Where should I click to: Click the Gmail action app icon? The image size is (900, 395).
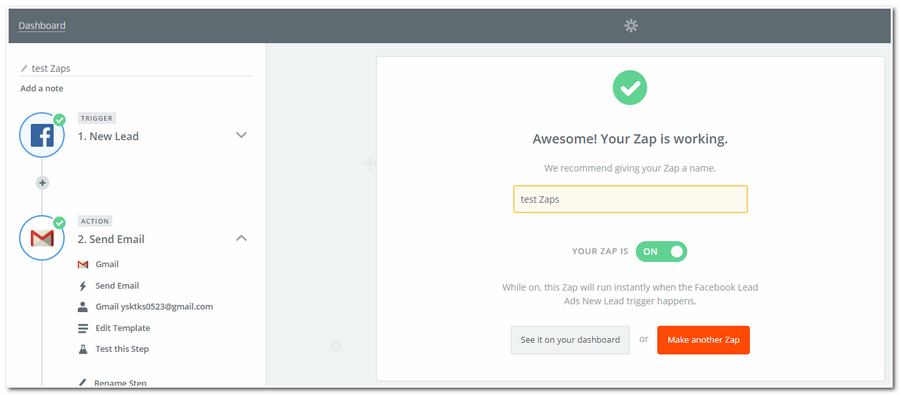pyautogui.click(x=41, y=238)
